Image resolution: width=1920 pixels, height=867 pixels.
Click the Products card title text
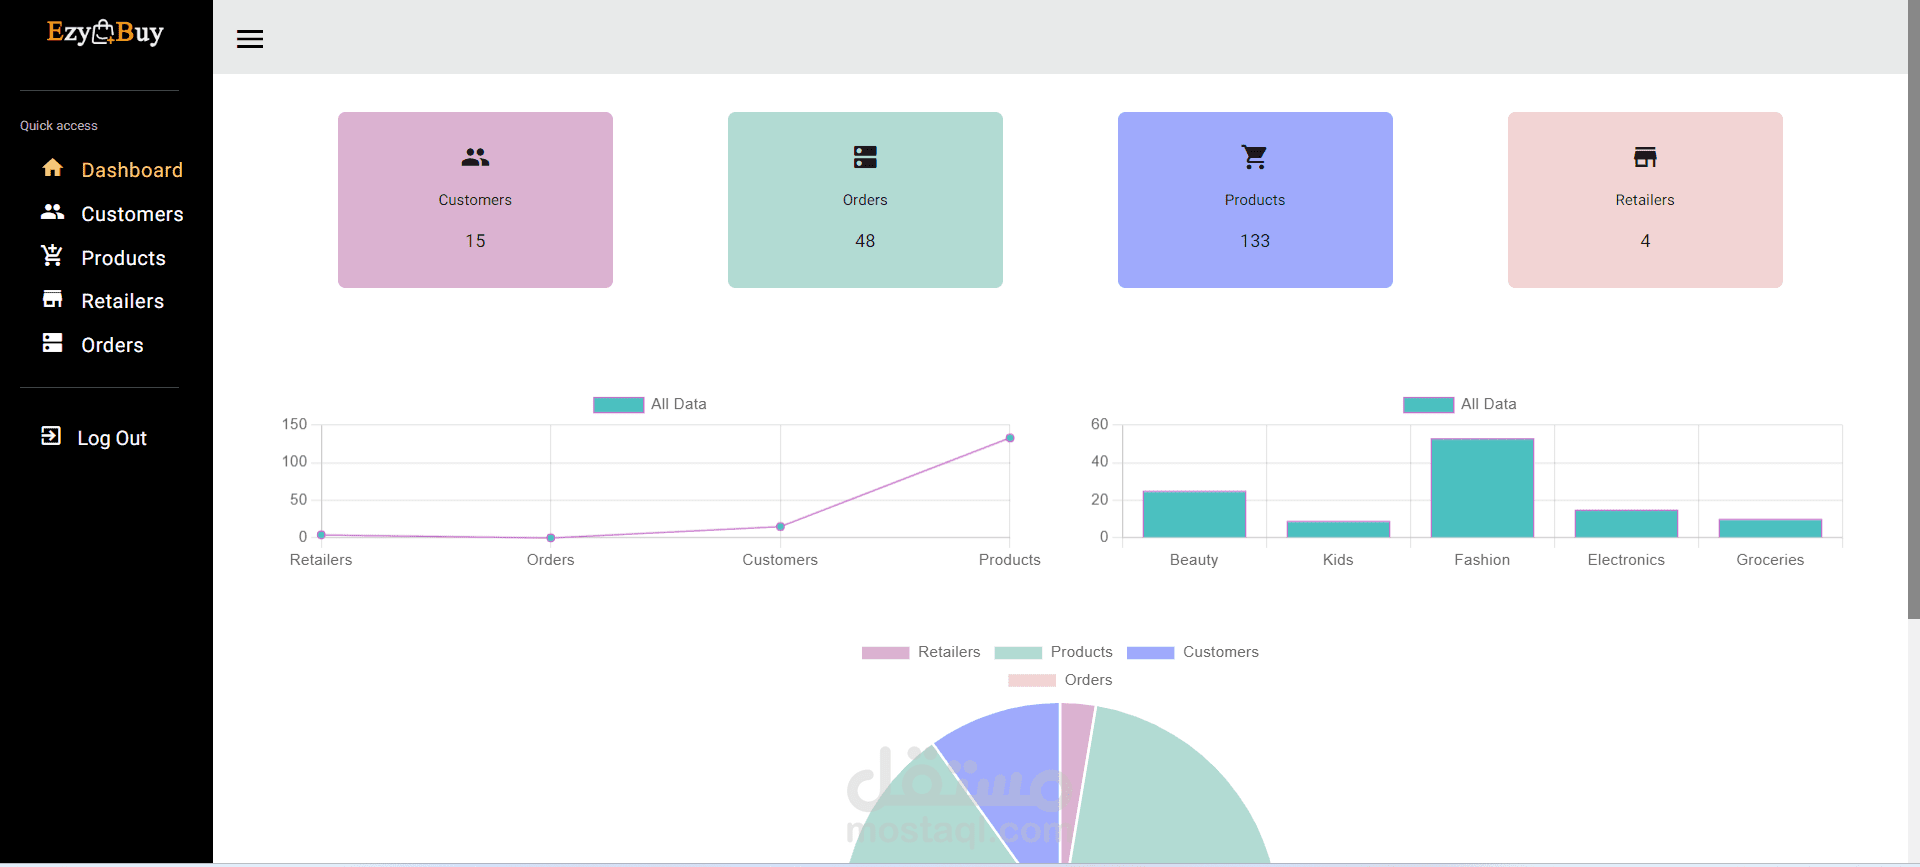pos(1255,200)
